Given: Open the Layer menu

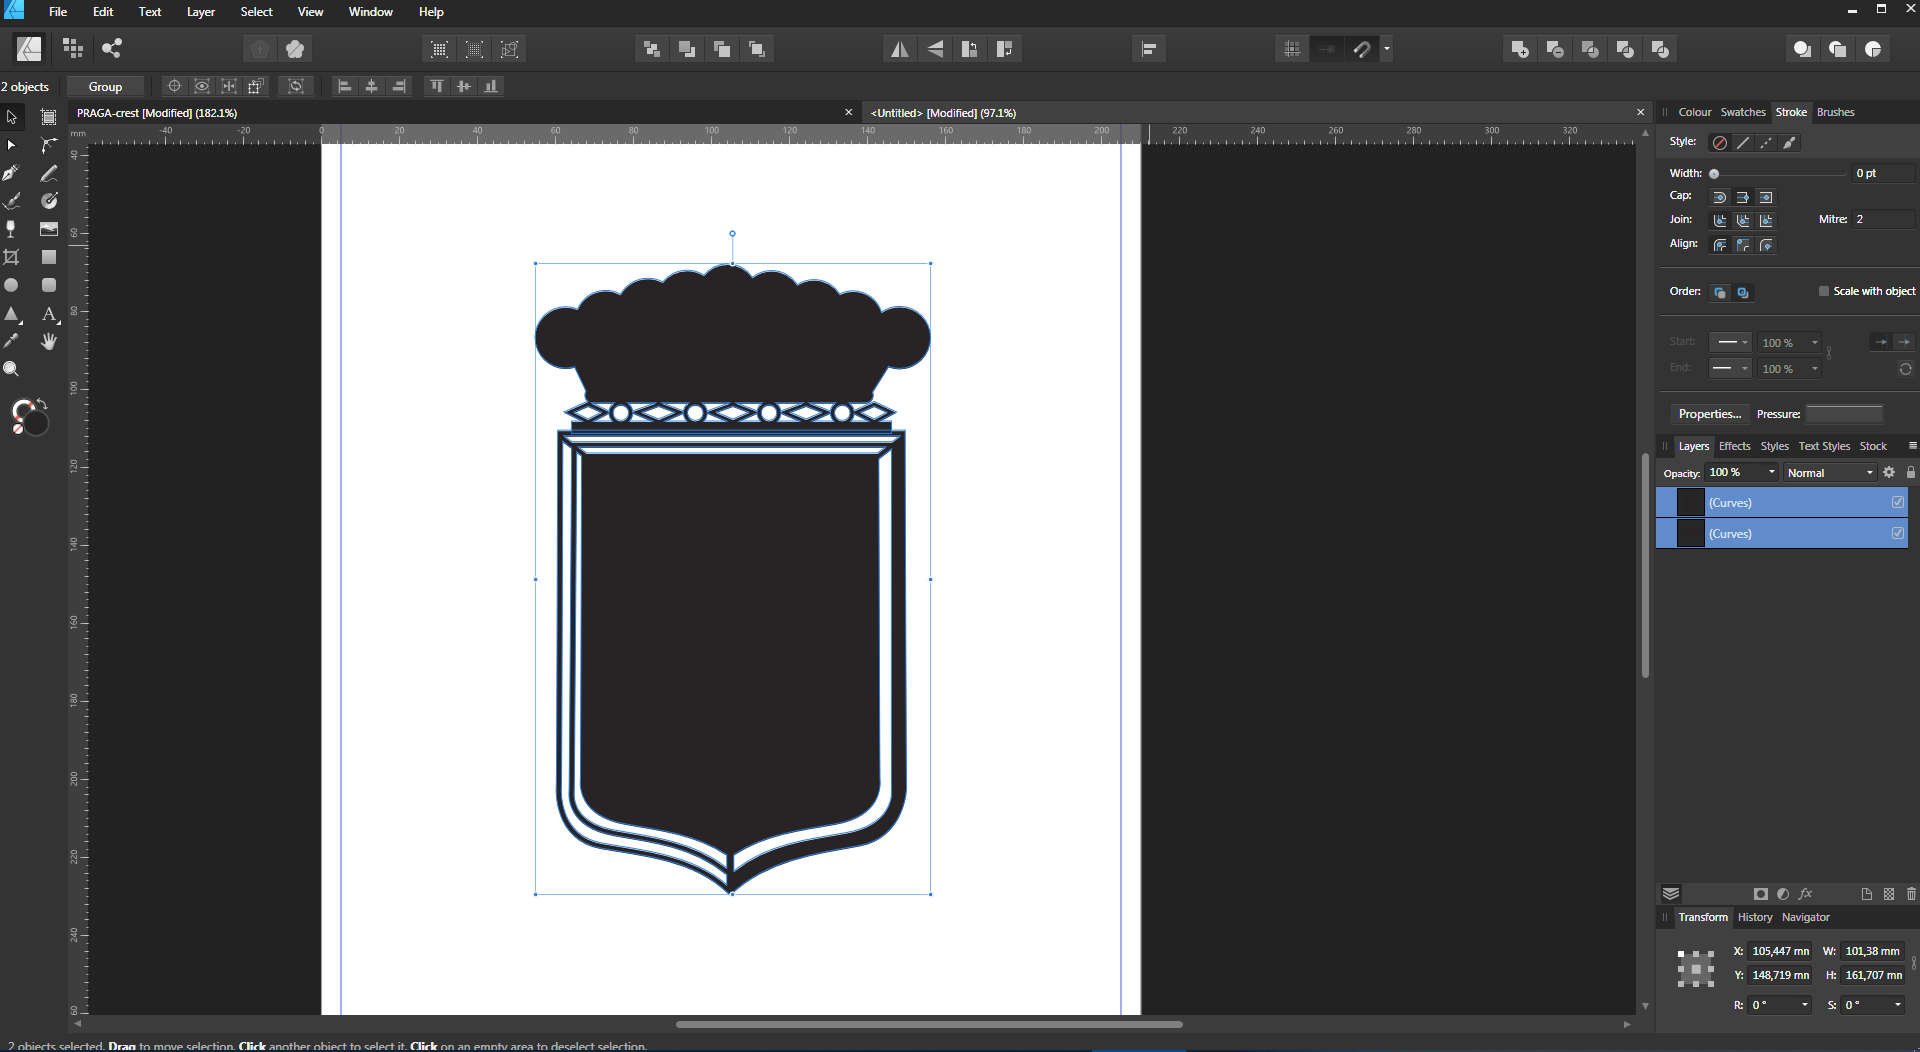Looking at the screenshot, I should click(x=200, y=12).
